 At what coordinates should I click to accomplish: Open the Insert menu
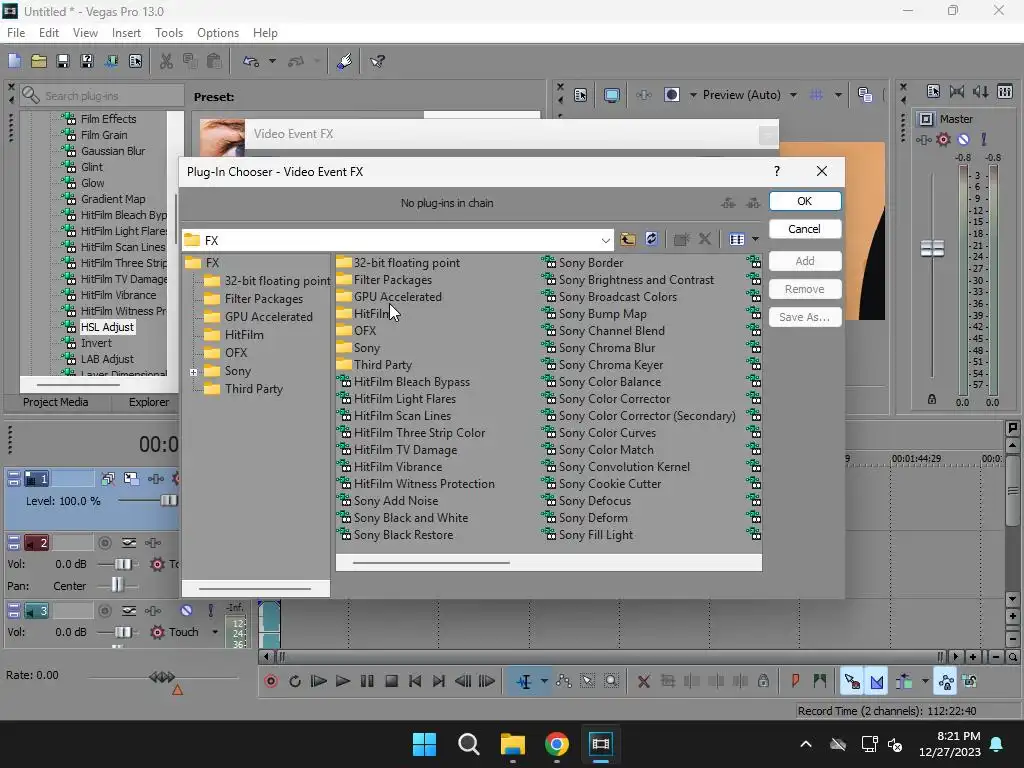pos(126,33)
